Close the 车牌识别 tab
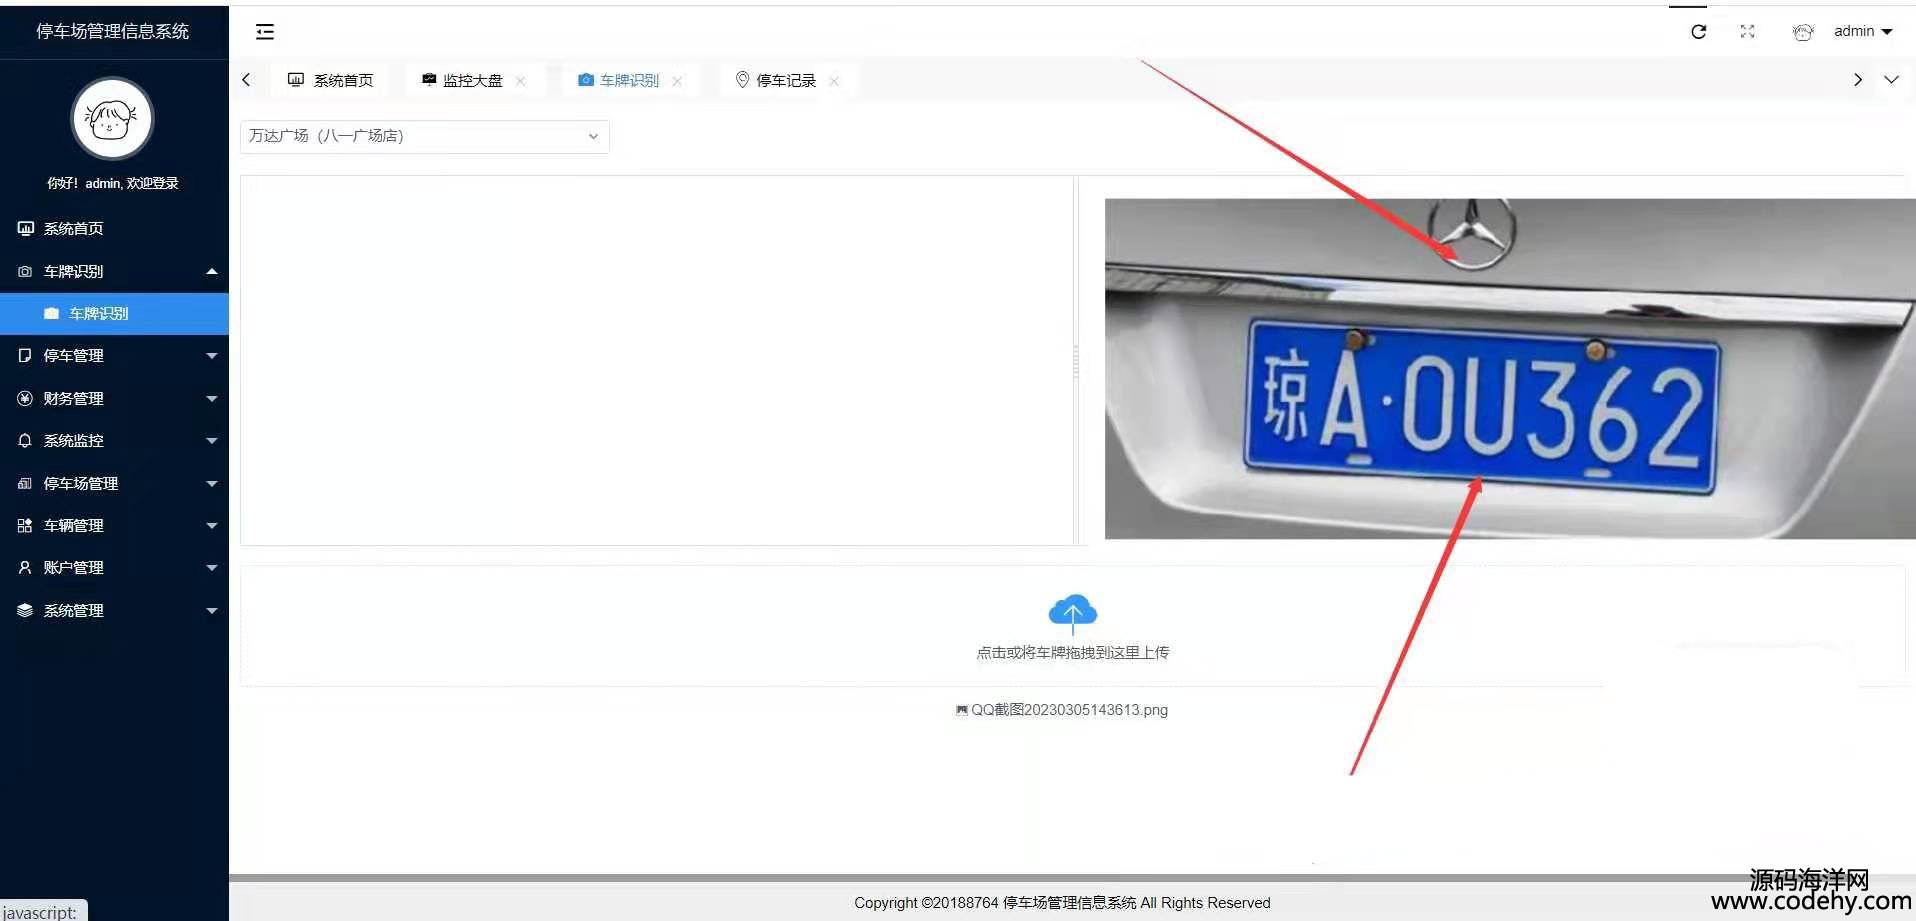Viewport: 1916px width, 921px height. click(677, 81)
